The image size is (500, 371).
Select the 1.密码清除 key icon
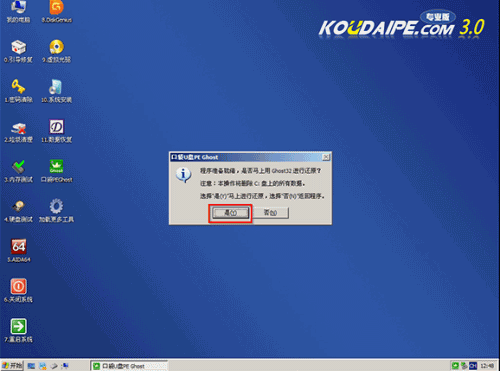click(18, 91)
